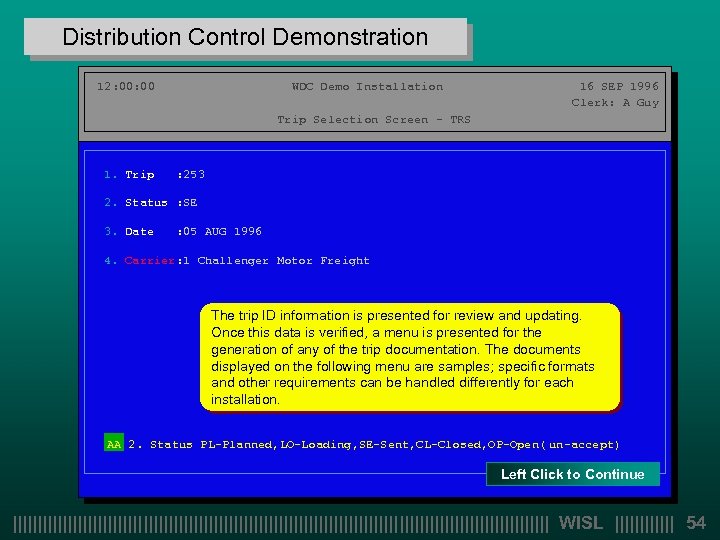This screenshot has height=540, width=720.
Task: Click the Status field label
Action: point(146,202)
